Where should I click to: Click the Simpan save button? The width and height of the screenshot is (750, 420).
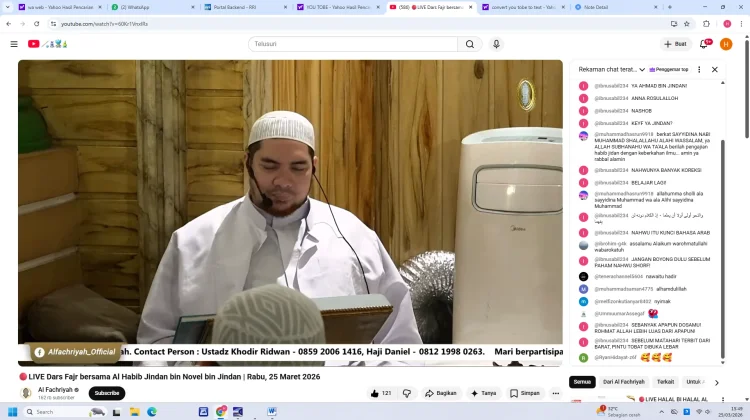525,393
